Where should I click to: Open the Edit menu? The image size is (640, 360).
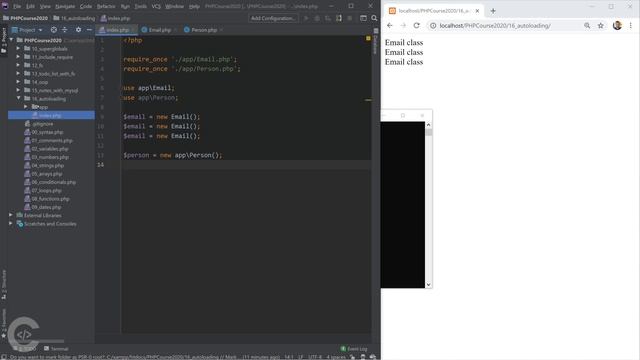coord(30,7)
